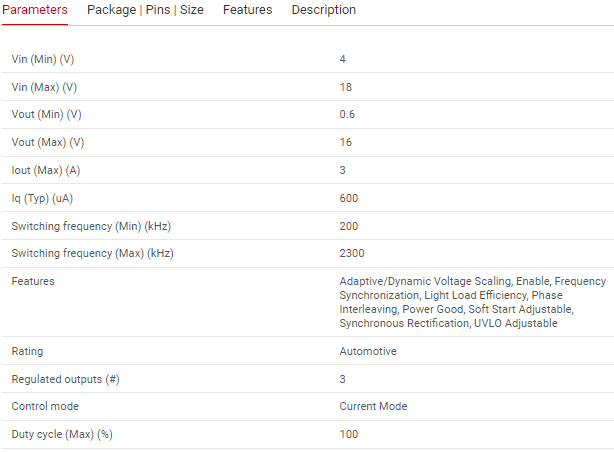Select the Iq (Typ) value 600
This screenshot has height=452, width=614.
click(349, 198)
